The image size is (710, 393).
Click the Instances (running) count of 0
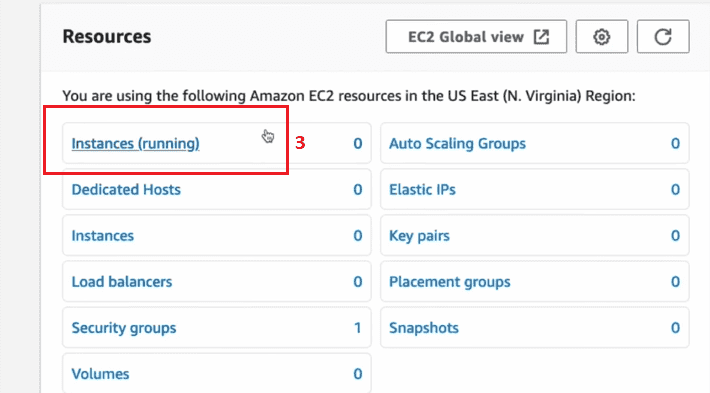[358, 144]
